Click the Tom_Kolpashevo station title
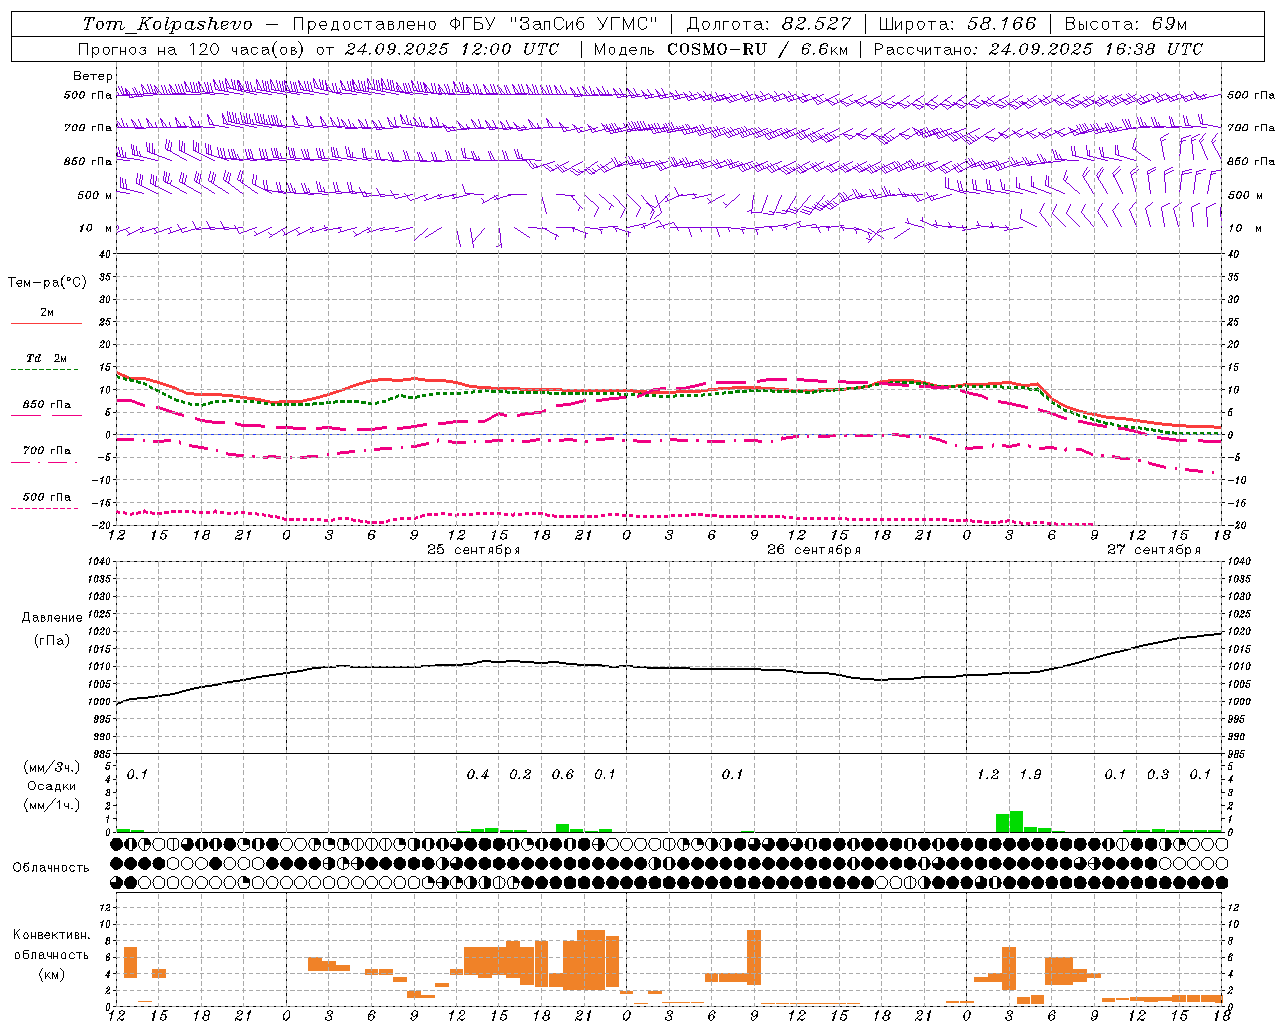This screenshot has height=1024, width=1280. 167,24
